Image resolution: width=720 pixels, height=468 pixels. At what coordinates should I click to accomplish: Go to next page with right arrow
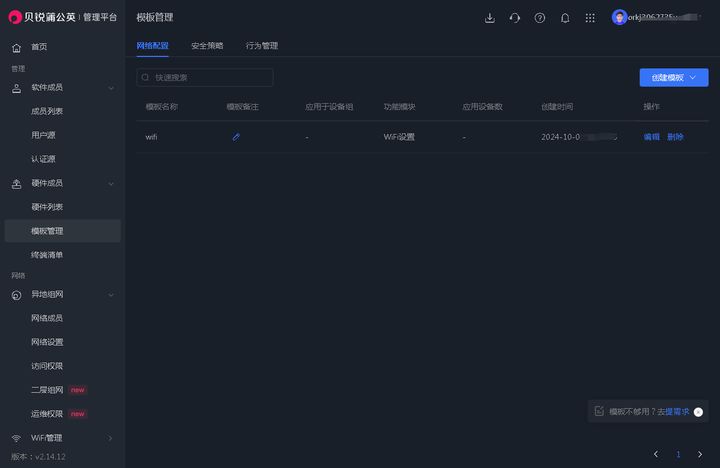tap(700, 454)
